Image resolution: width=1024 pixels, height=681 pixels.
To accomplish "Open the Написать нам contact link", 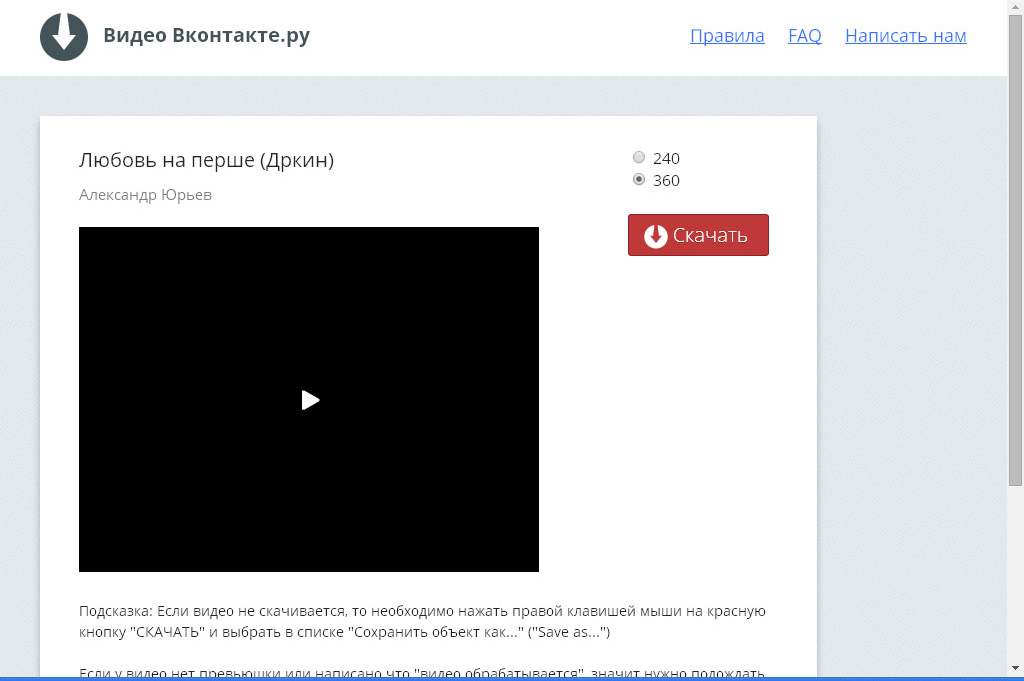I will pos(905,36).
